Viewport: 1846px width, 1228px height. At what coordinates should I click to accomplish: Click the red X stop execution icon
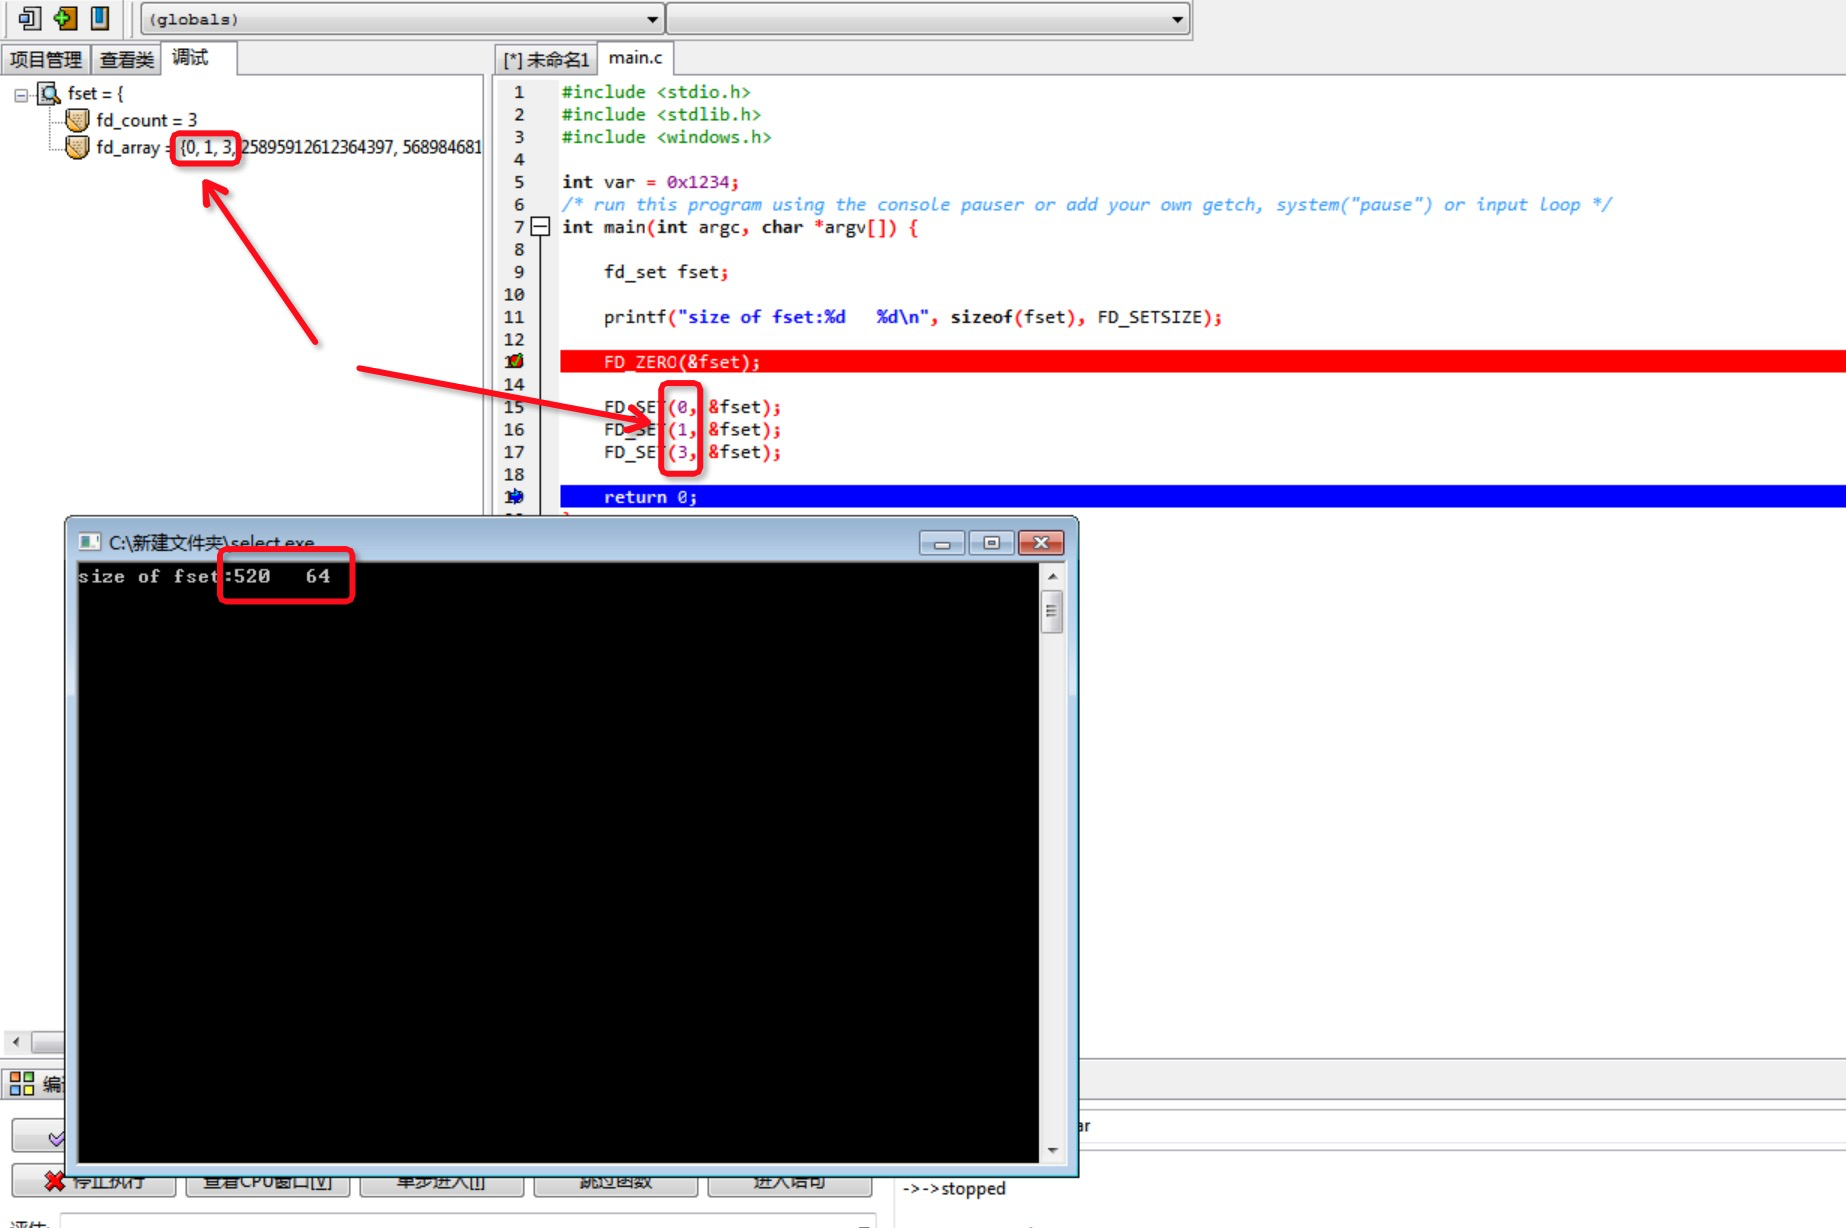click(54, 1182)
